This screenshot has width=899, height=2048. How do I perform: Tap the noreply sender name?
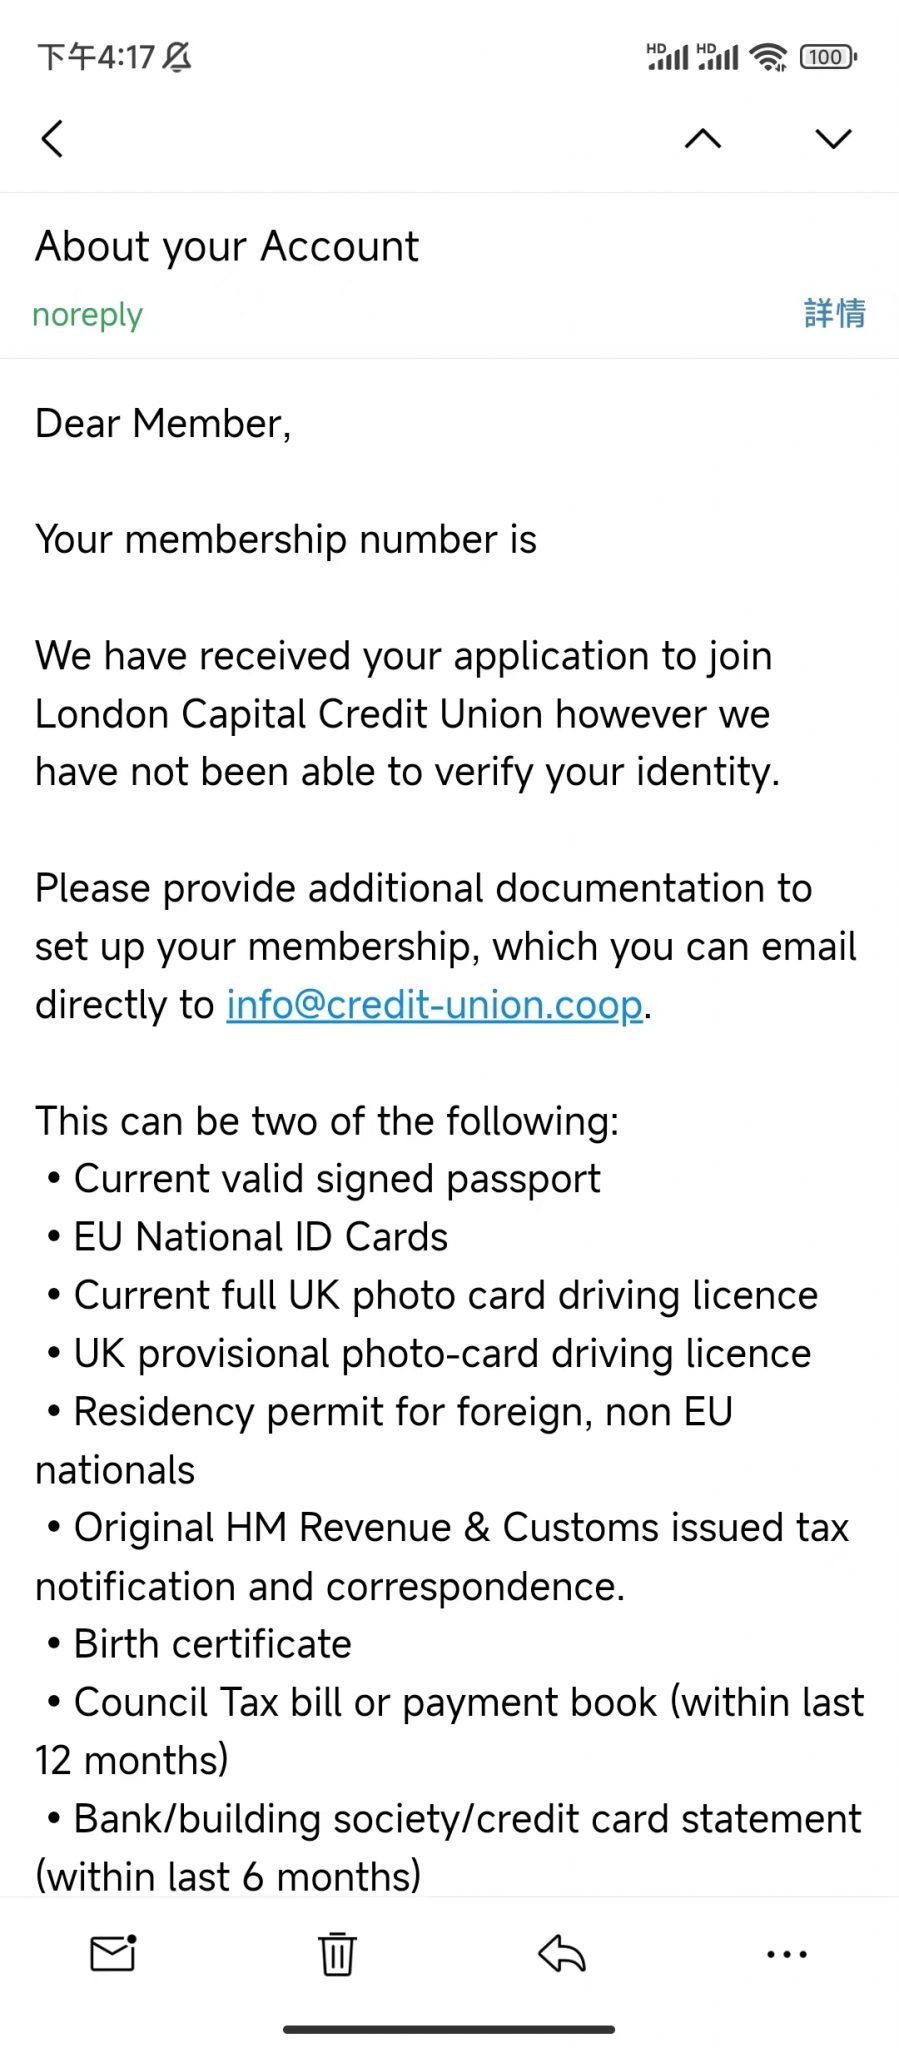[x=88, y=315]
